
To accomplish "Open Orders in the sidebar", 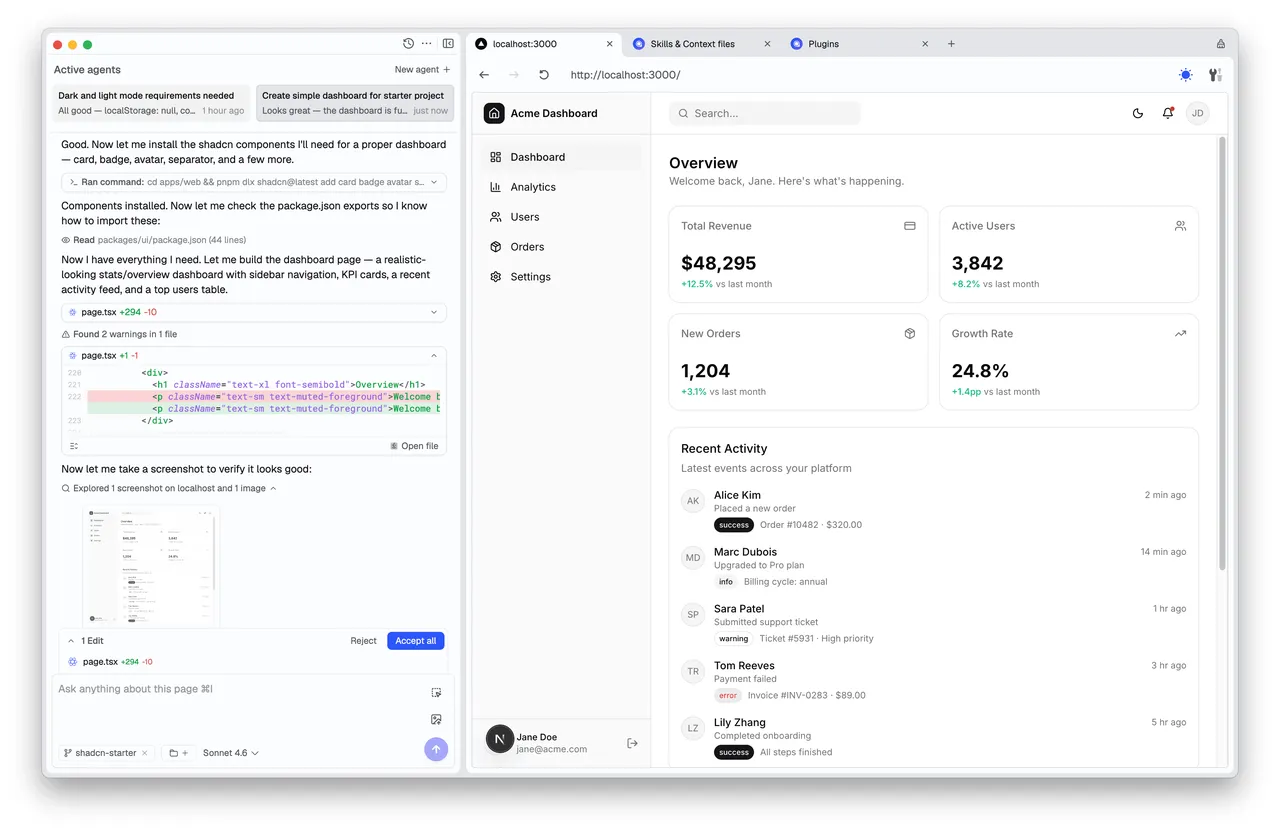I will click(562, 247).
